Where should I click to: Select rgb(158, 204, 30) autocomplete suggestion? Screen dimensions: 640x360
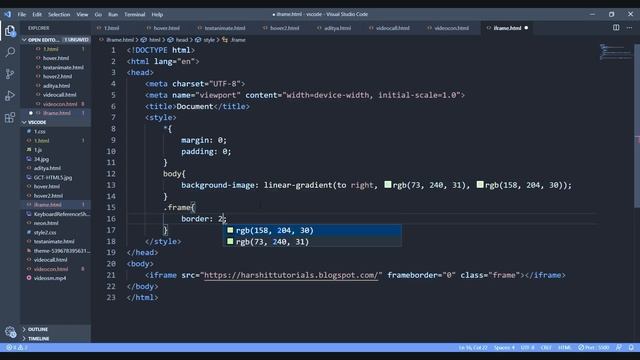(312, 230)
